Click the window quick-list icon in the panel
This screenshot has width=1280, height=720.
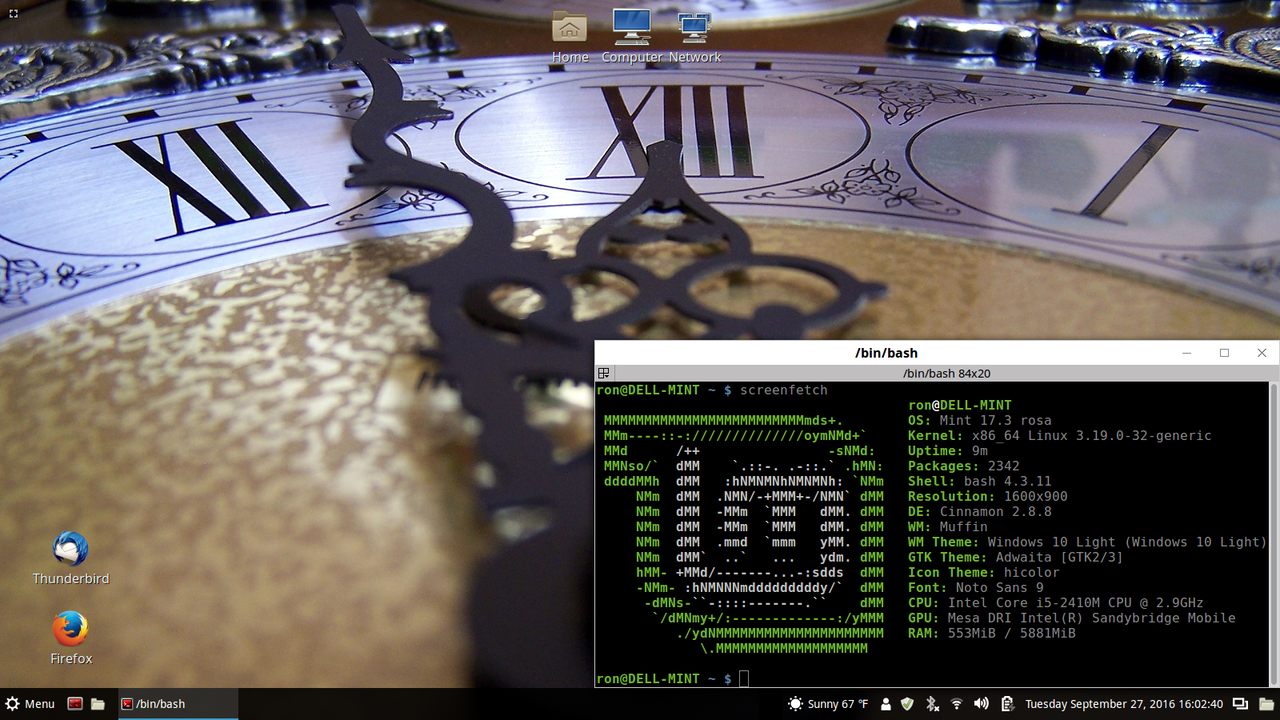coord(1240,704)
